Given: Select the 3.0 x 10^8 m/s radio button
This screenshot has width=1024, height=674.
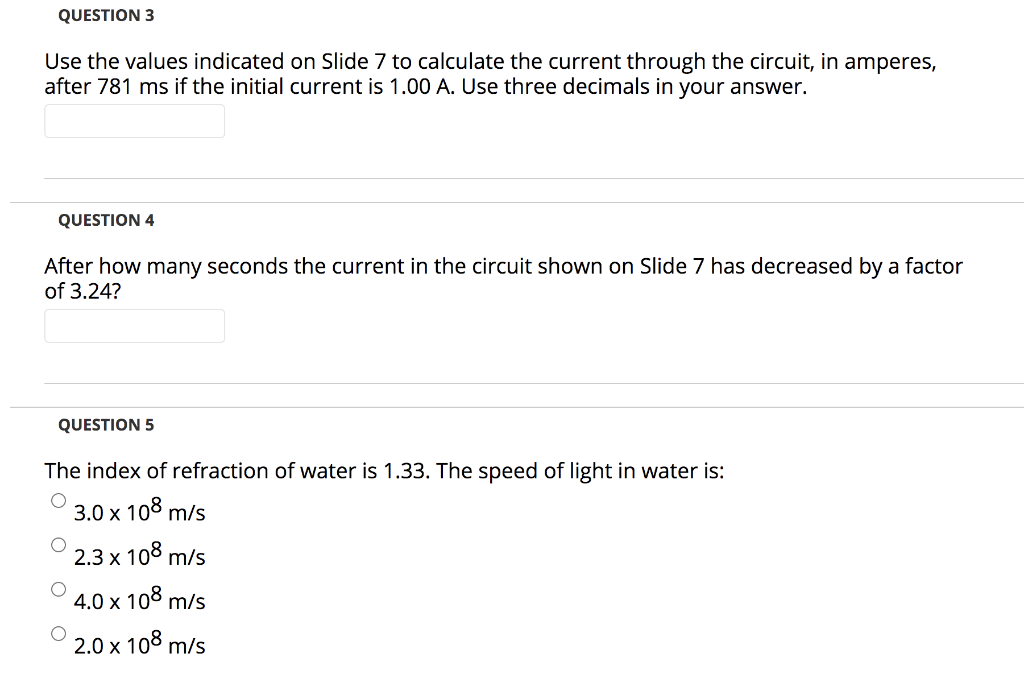Looking at the screenshot, I should click(59, 500).
